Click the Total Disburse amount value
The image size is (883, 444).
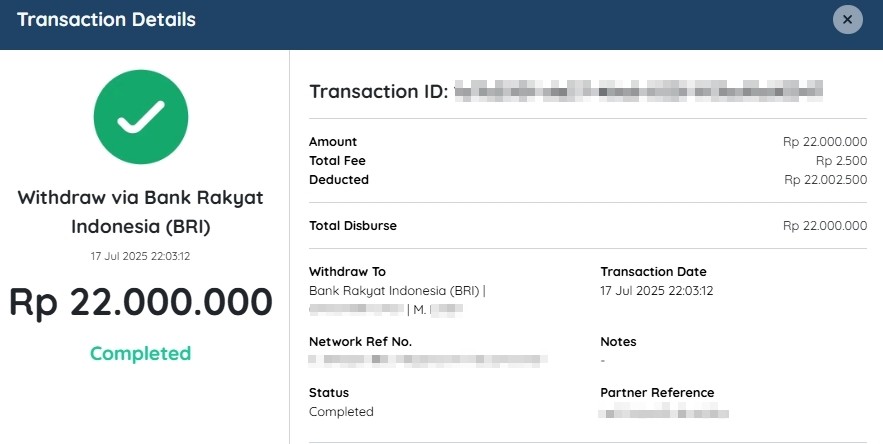click(x=825, y=225)
